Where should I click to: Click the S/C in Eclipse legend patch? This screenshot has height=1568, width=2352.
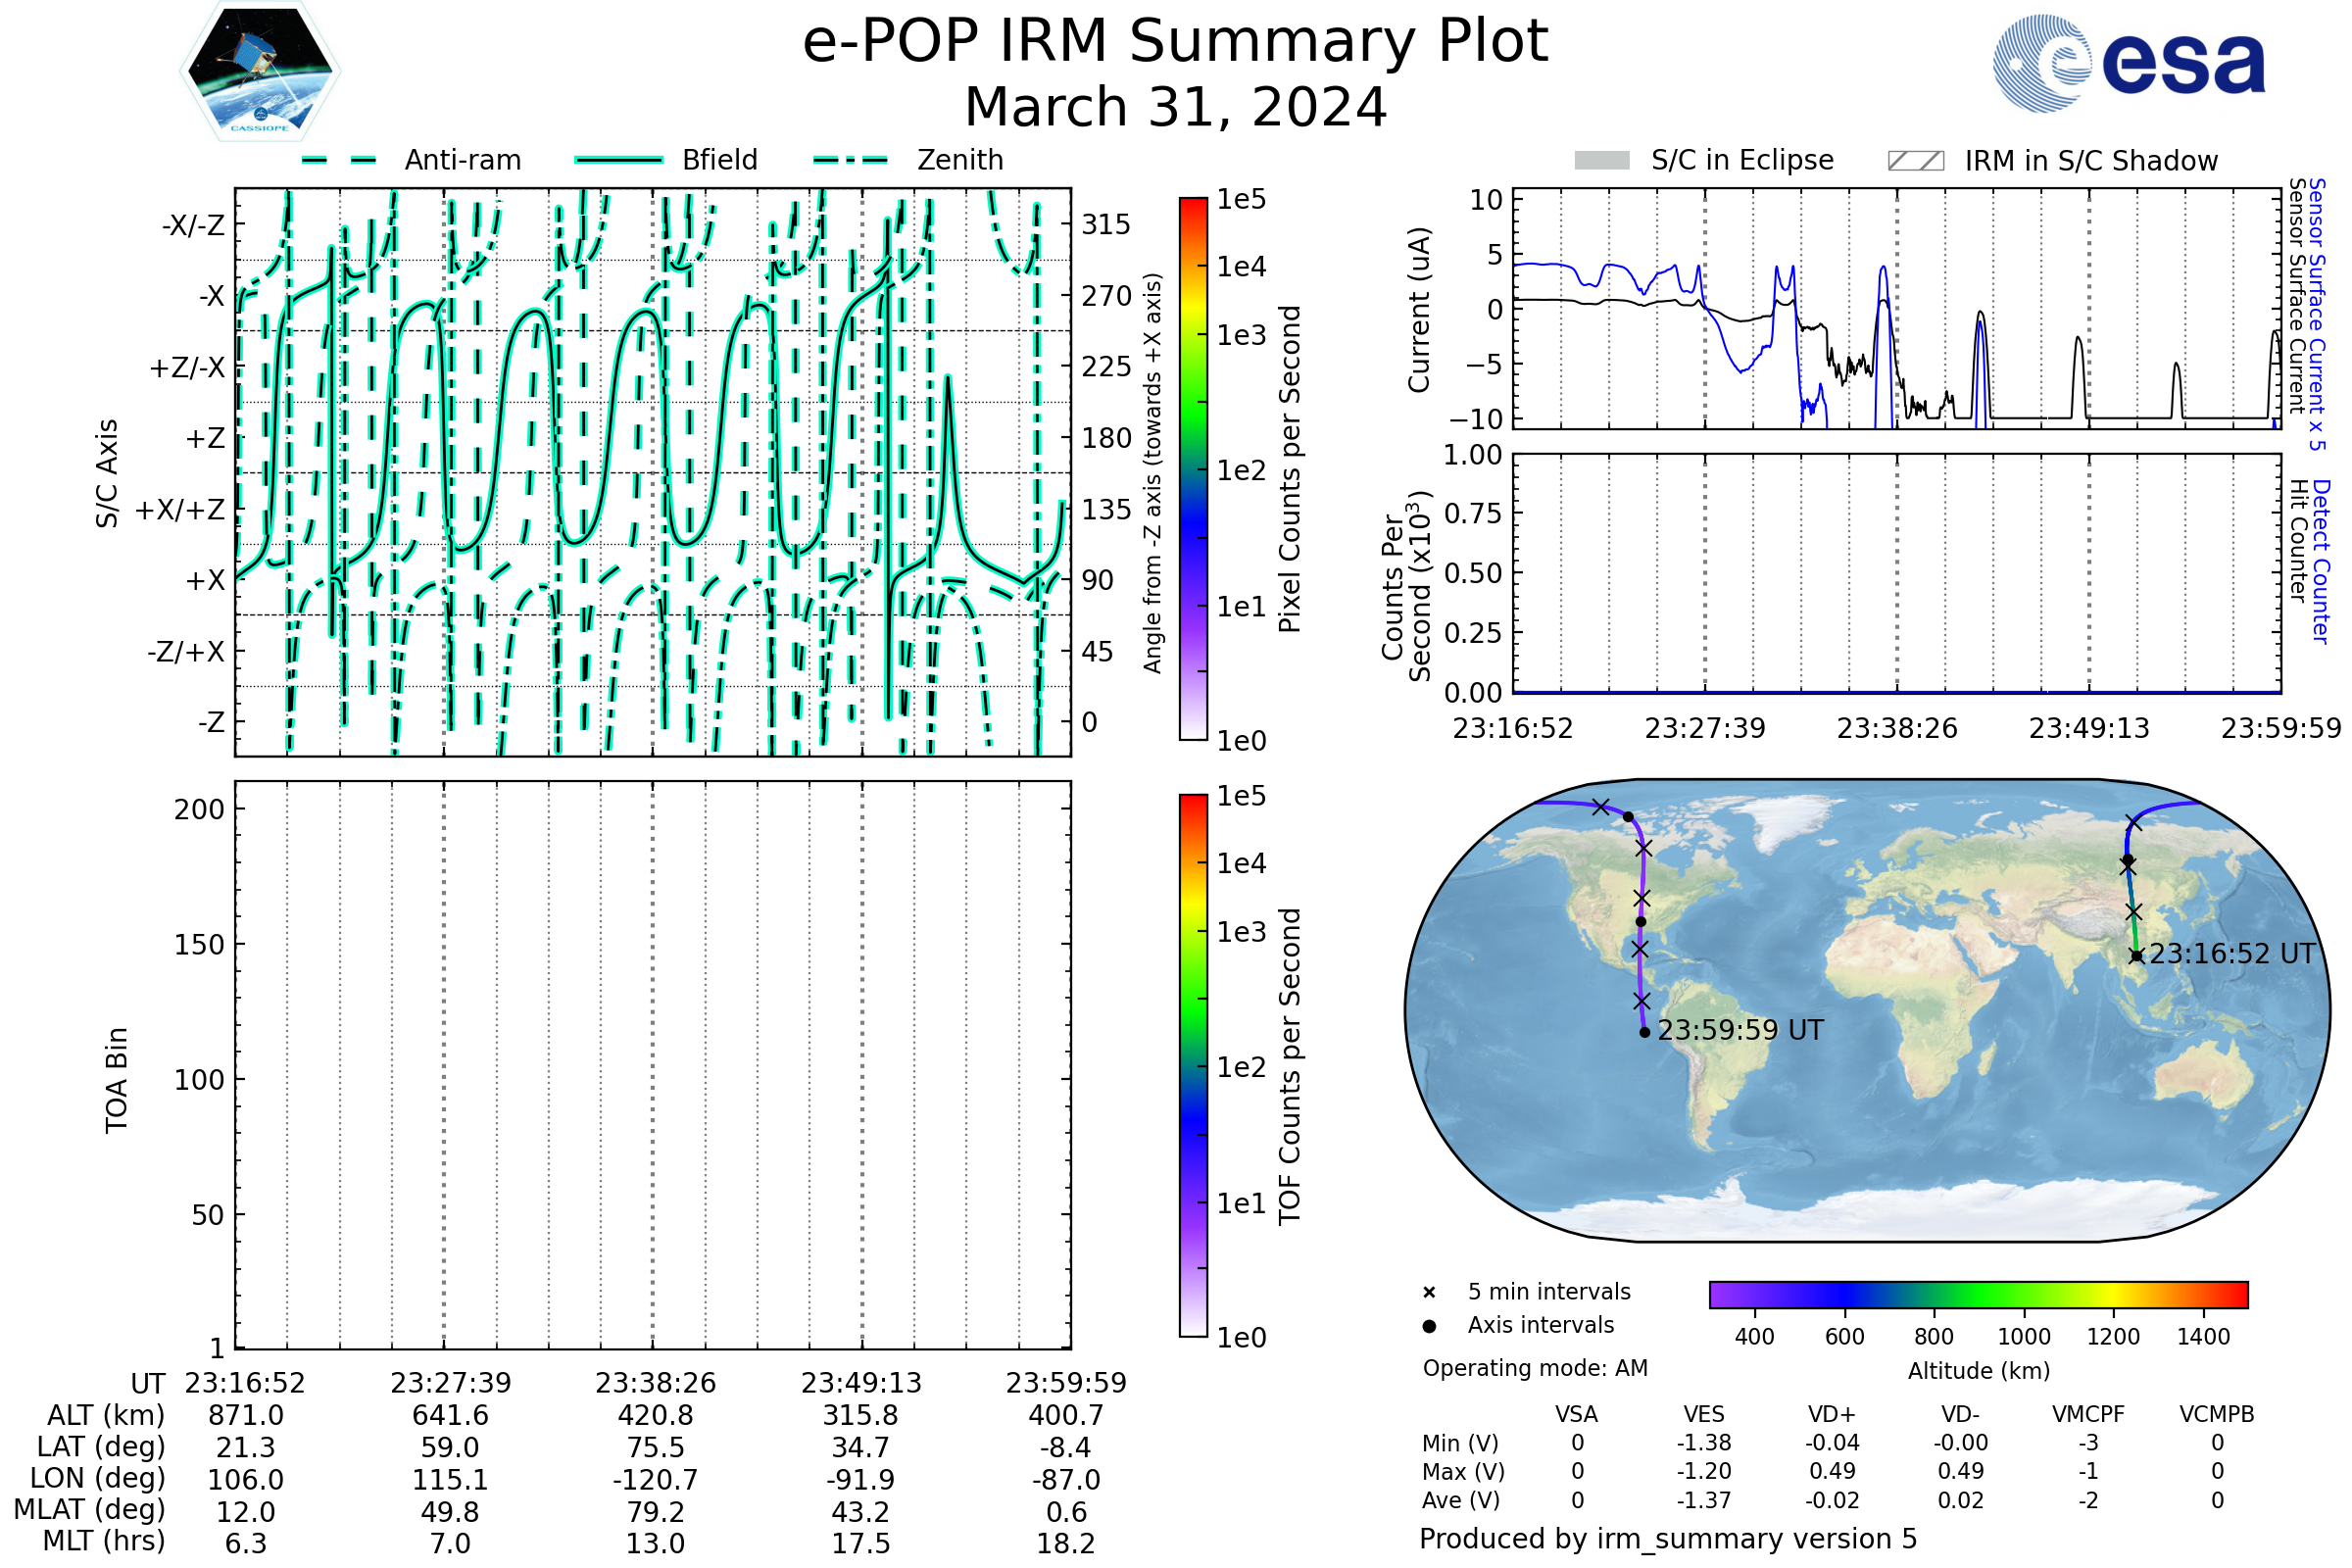click(x=1601, y=161)
